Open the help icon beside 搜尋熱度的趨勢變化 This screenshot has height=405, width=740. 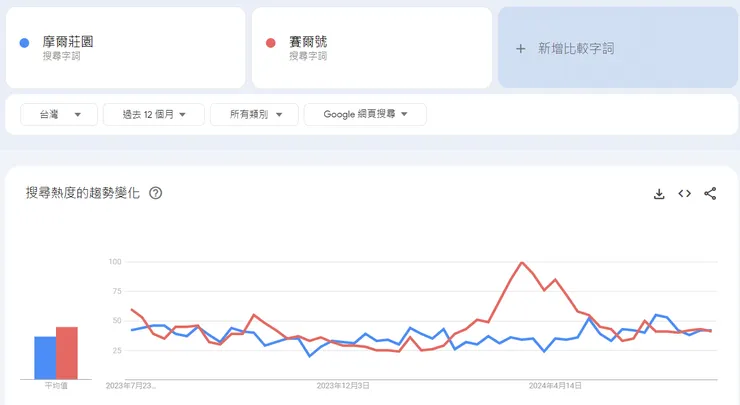[x=156, y=193]
